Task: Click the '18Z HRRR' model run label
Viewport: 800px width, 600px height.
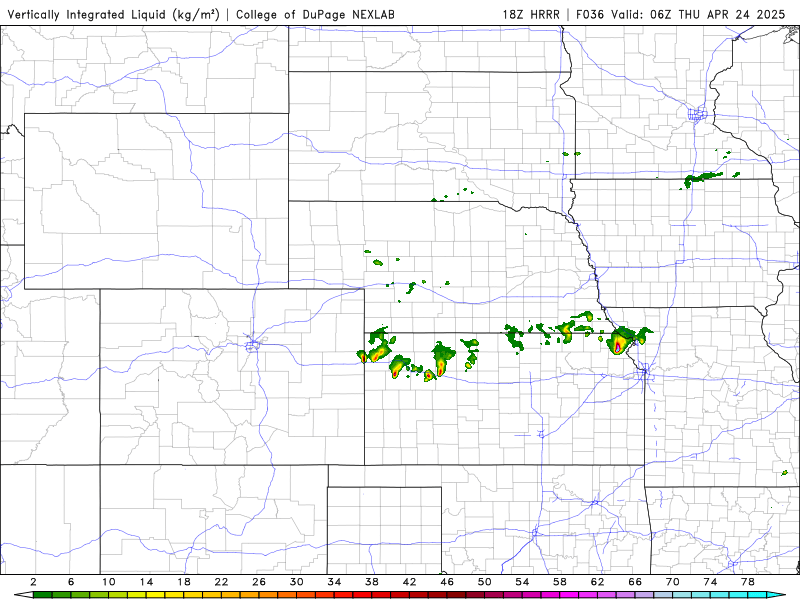Action: coord(531,14)
